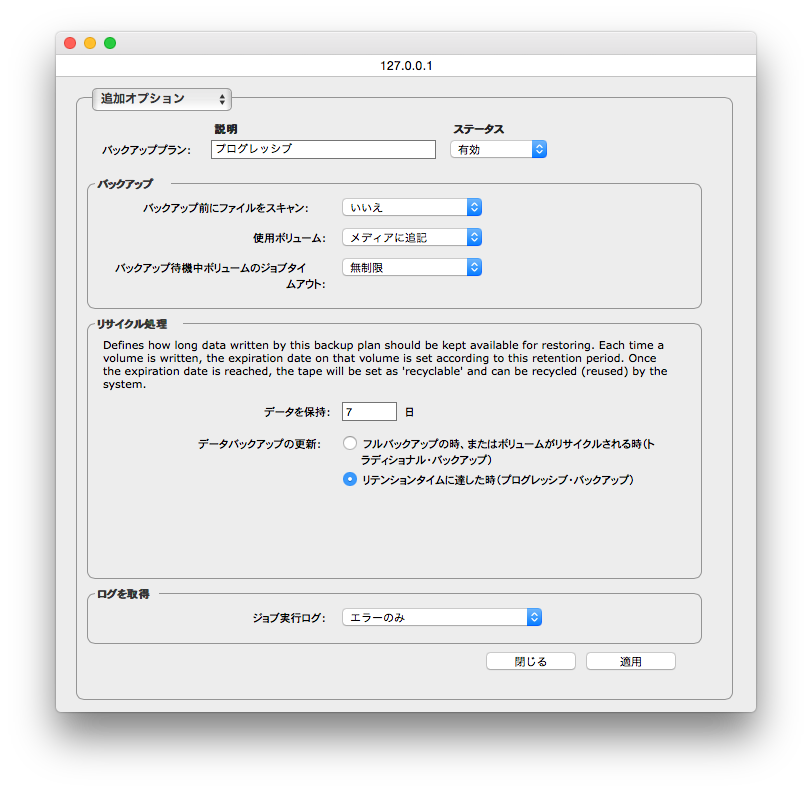Click the リサイクル処理 section heading
Screen dimensions: 812x792
(131, 324)
